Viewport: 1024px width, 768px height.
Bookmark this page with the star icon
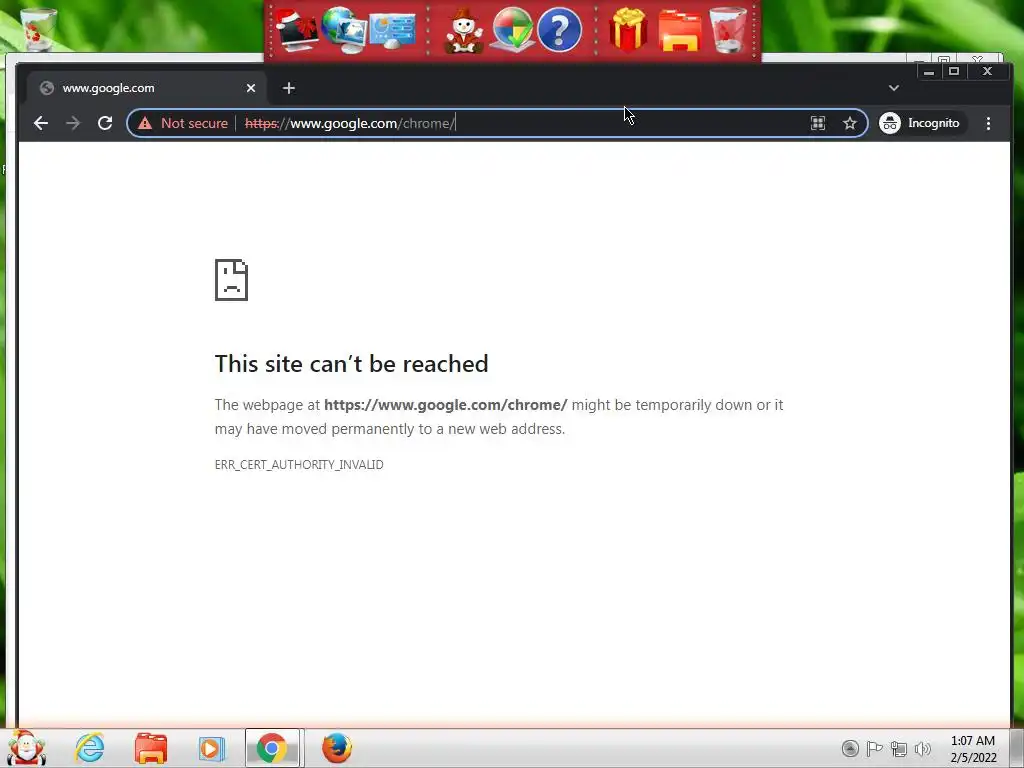pos(850,123)
